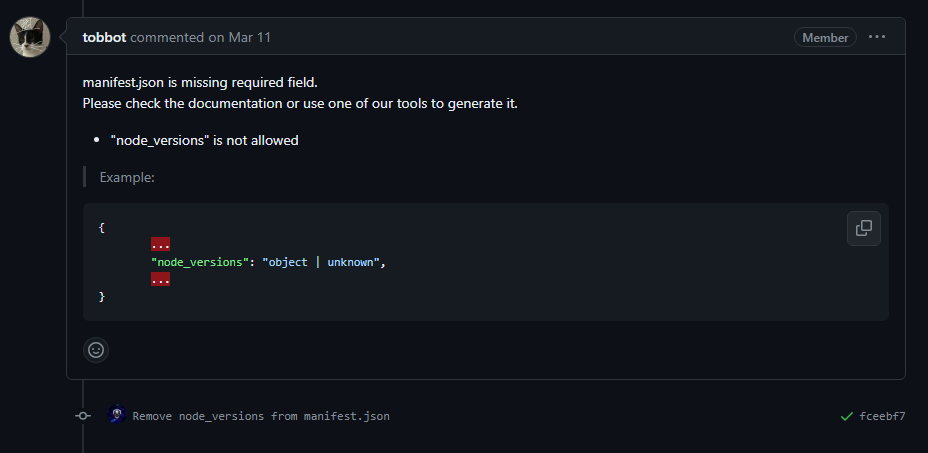Open the comment's three-dot options menu
This screenshot has width=928, height=453.
pyautogui.click(x=877, y=37)
